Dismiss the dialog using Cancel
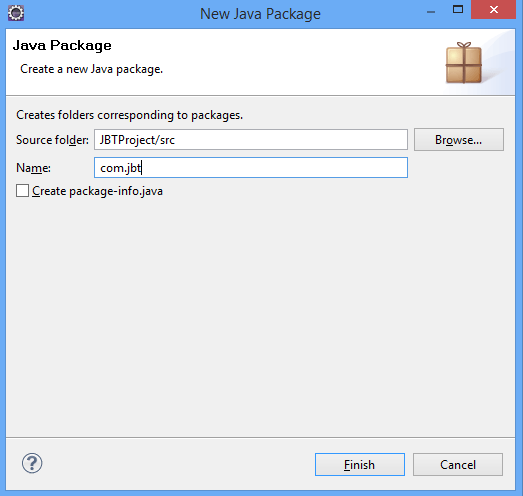Viewport: 523px width, 496px height. (x=458, y=464)
